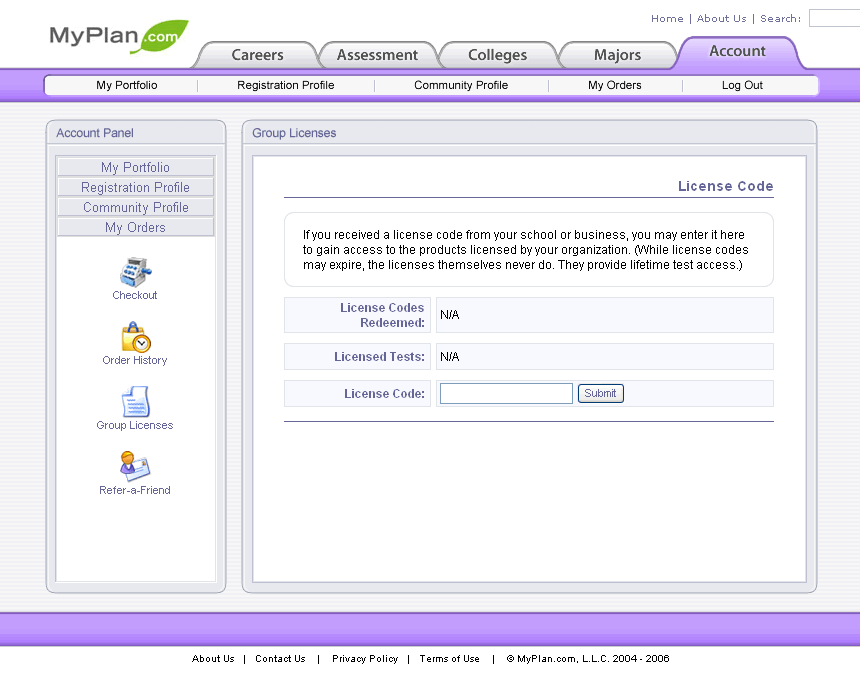Click the N/A value beside License Codes Redeemed
This screenshot has height=680, width=860.
pyautogui.click(x=450, y=315)
